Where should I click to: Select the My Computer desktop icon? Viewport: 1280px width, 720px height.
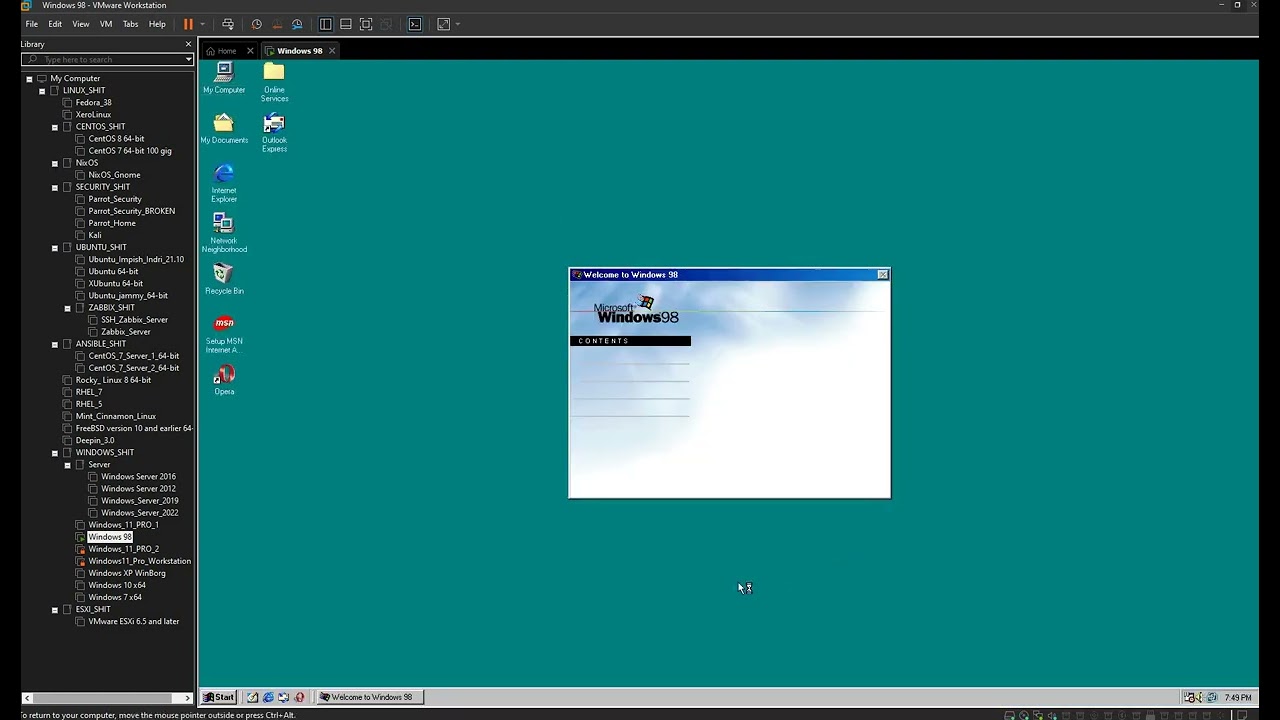[x=224, y=78]
